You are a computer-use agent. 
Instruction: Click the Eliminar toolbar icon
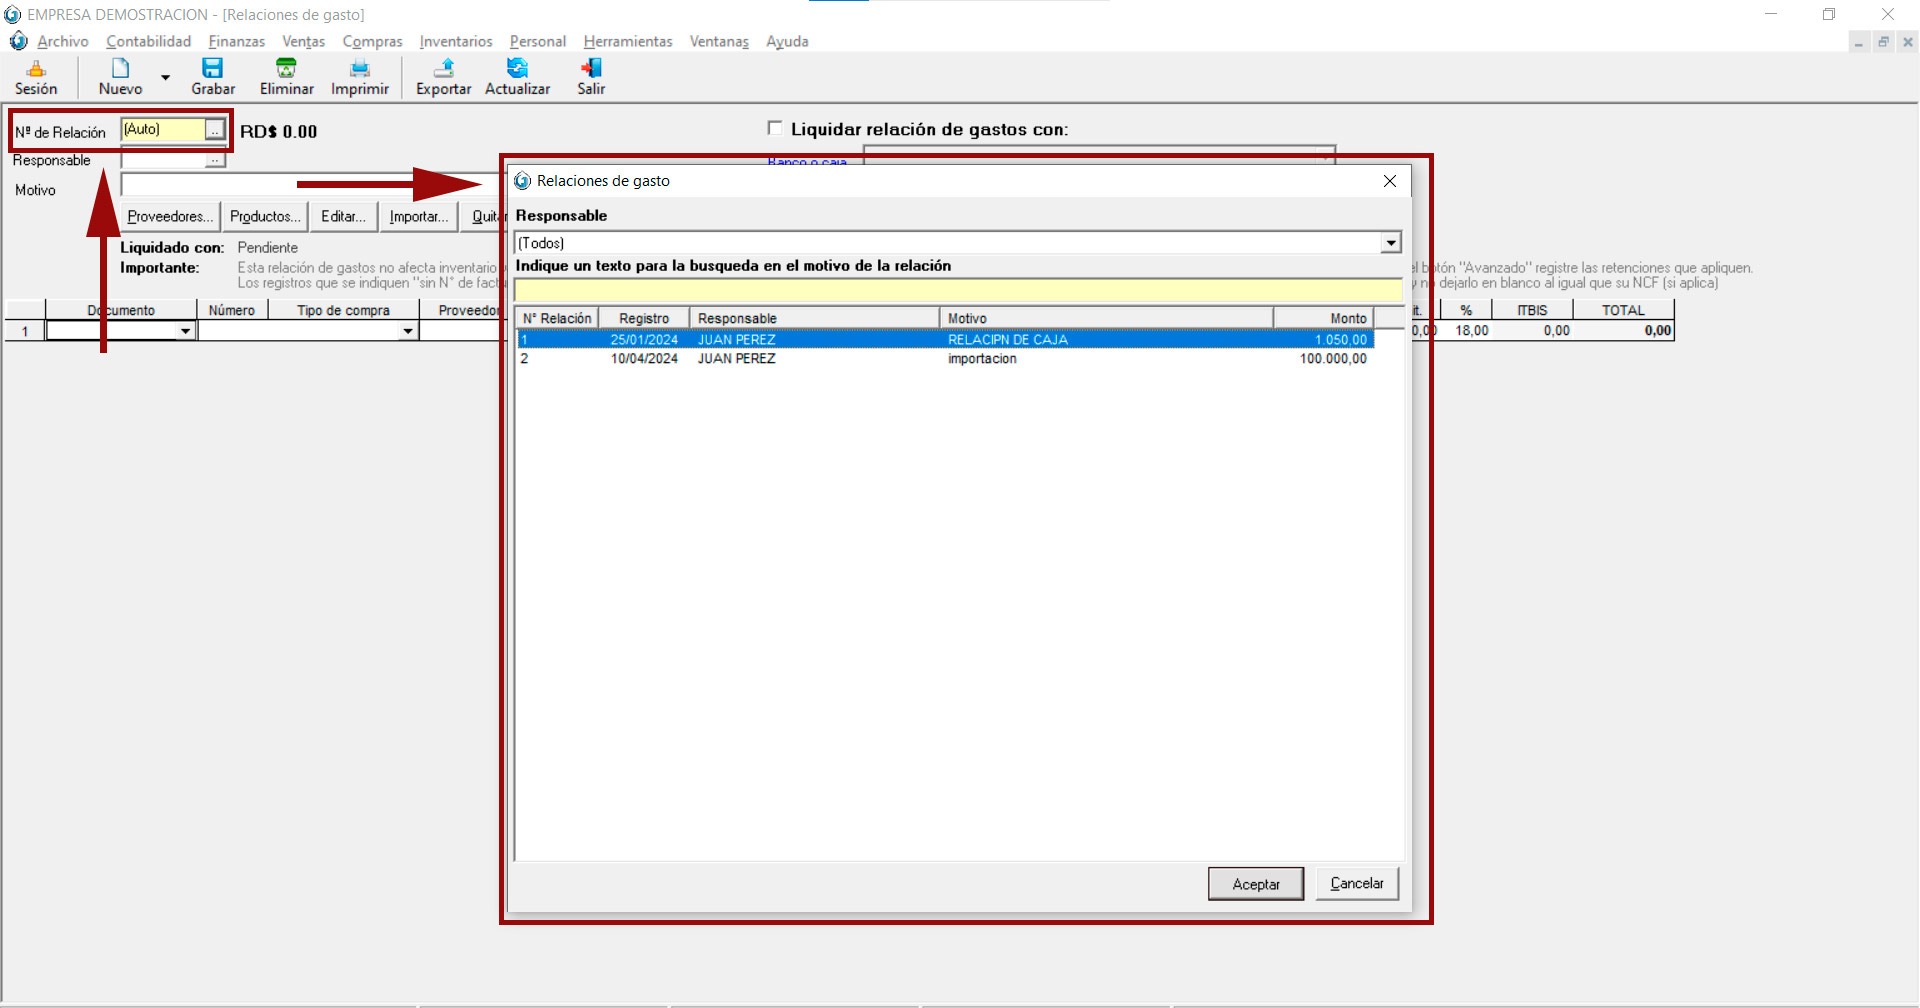click(286, 77)
